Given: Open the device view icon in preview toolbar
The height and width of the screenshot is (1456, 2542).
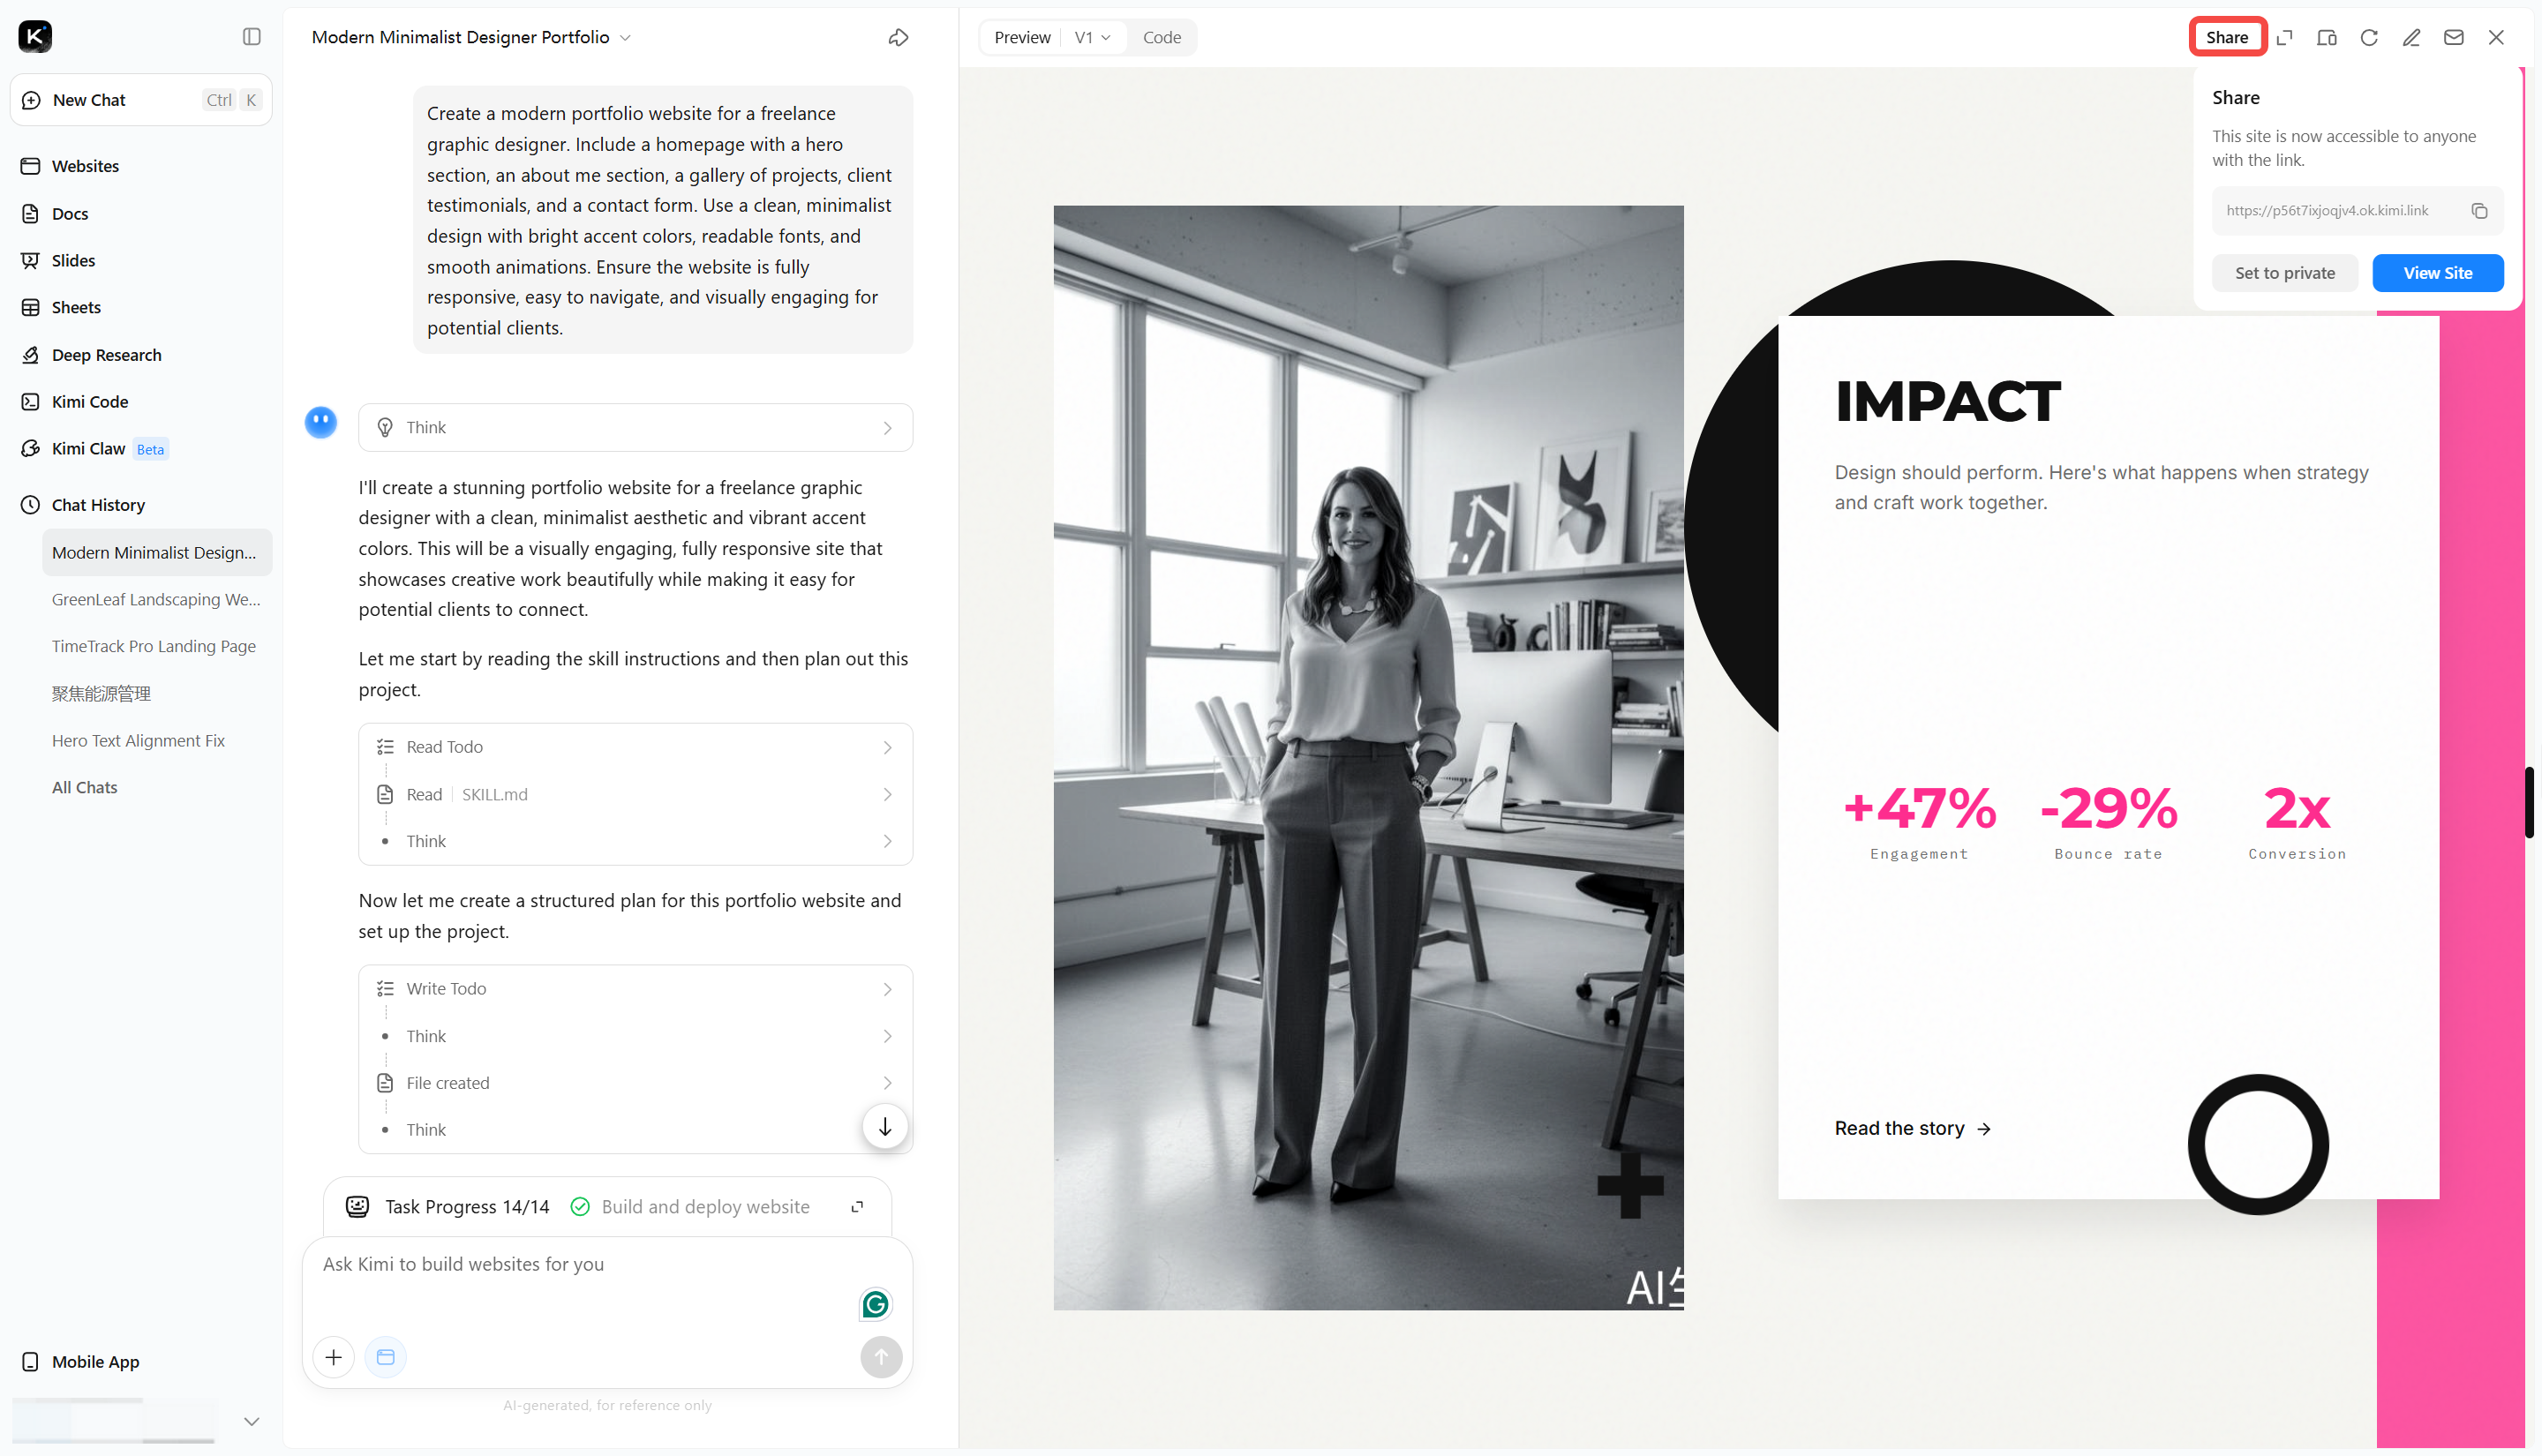Looking at the screenshot, I should [2326, 37].
